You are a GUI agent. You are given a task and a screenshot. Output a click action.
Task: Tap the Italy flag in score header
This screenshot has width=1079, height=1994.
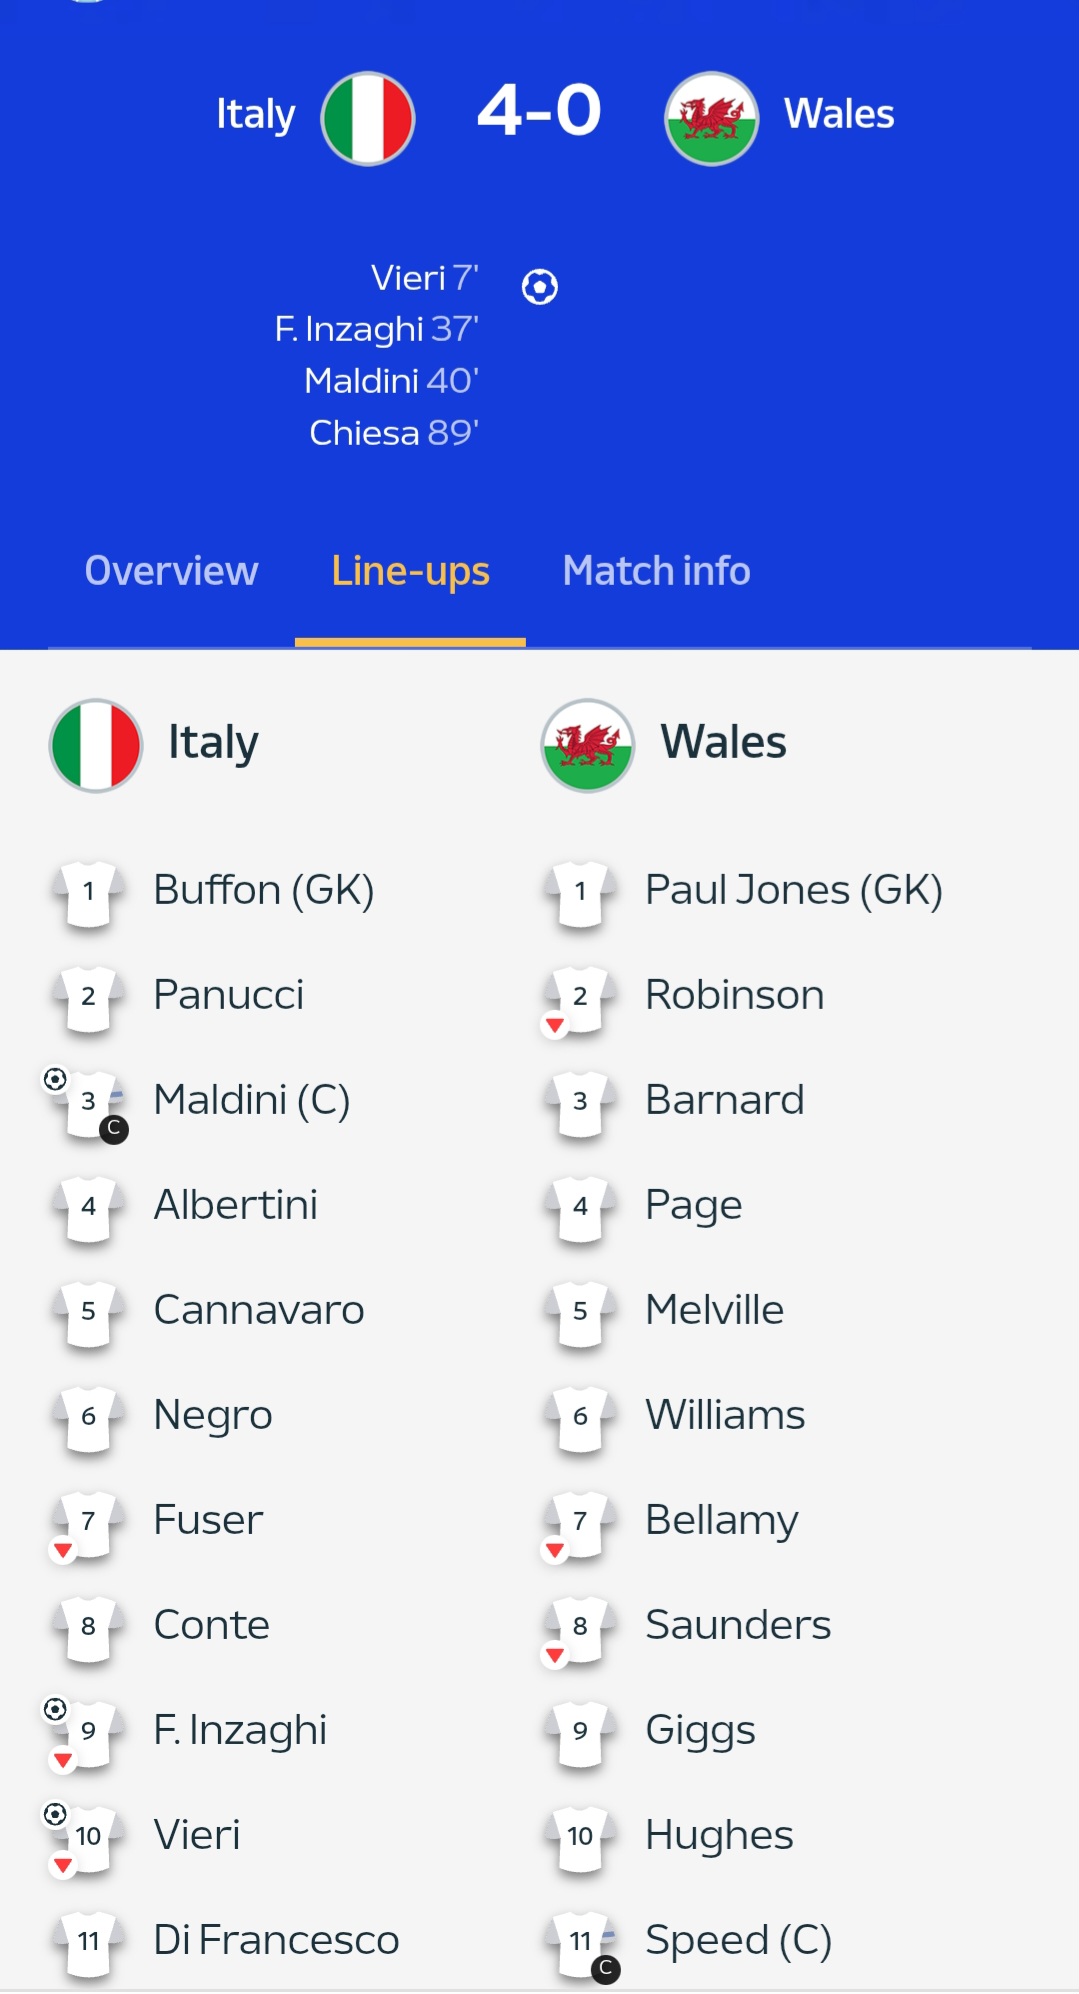tap(367, 118)
